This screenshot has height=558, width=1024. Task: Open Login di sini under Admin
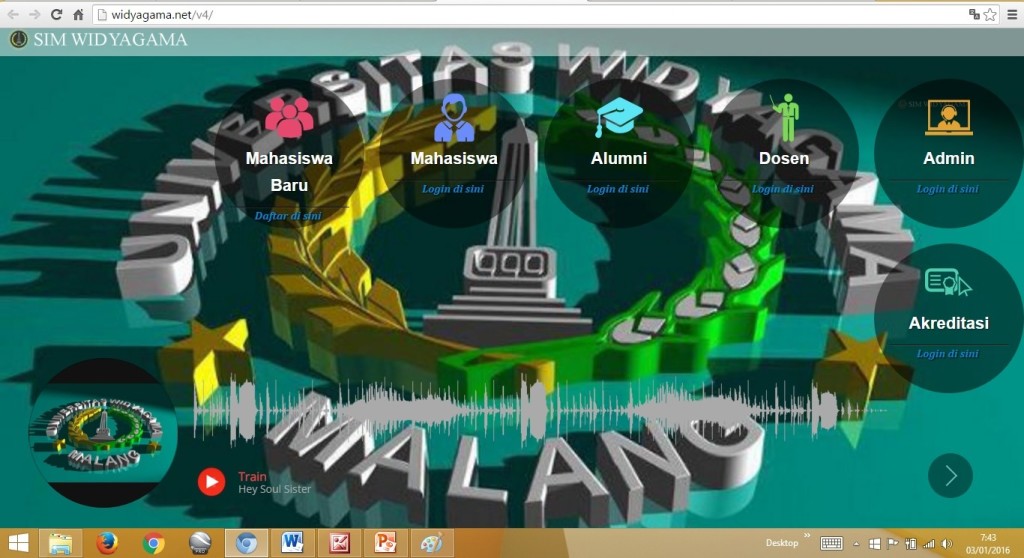(x=948, y=189)
